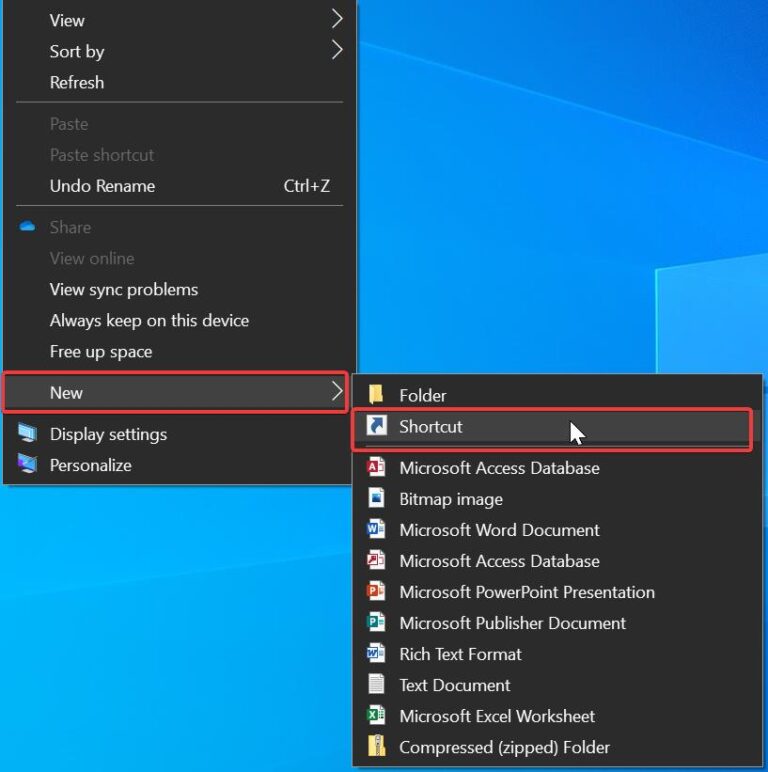Create a new Text Document
The width and height of the screenshot is (768, 772).
454,685
